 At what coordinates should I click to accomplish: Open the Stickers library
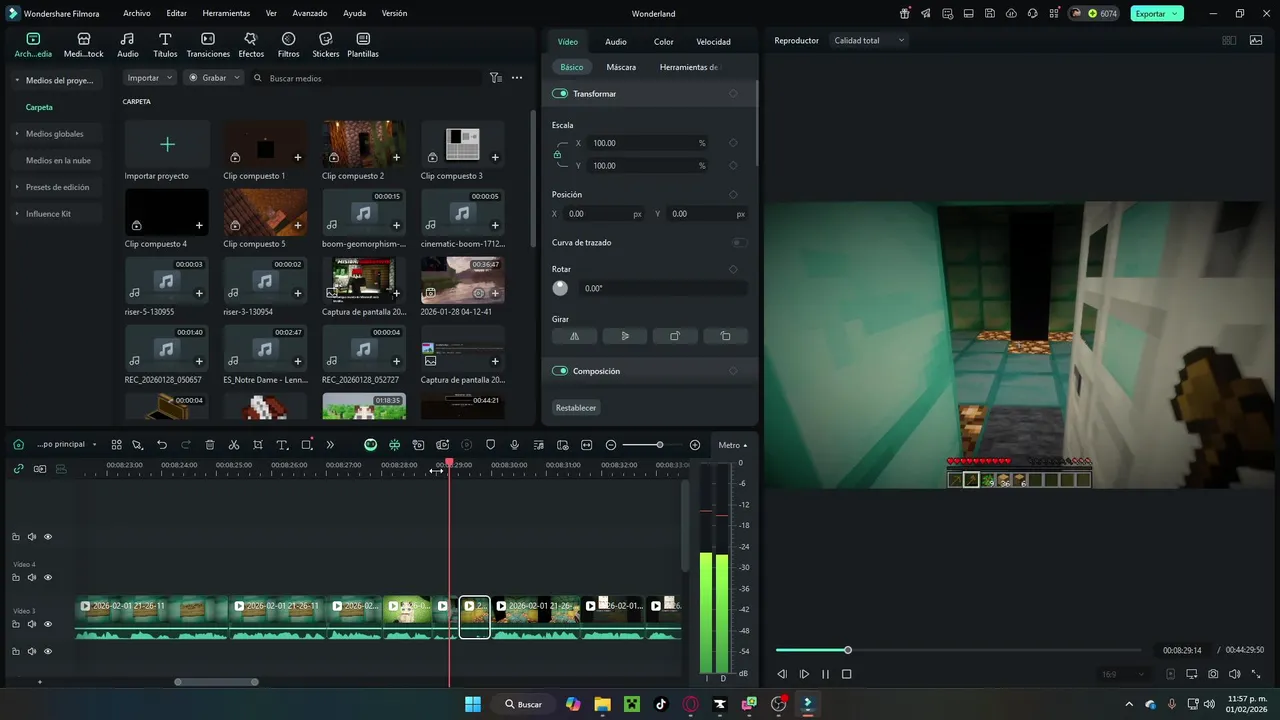(326, 44)
